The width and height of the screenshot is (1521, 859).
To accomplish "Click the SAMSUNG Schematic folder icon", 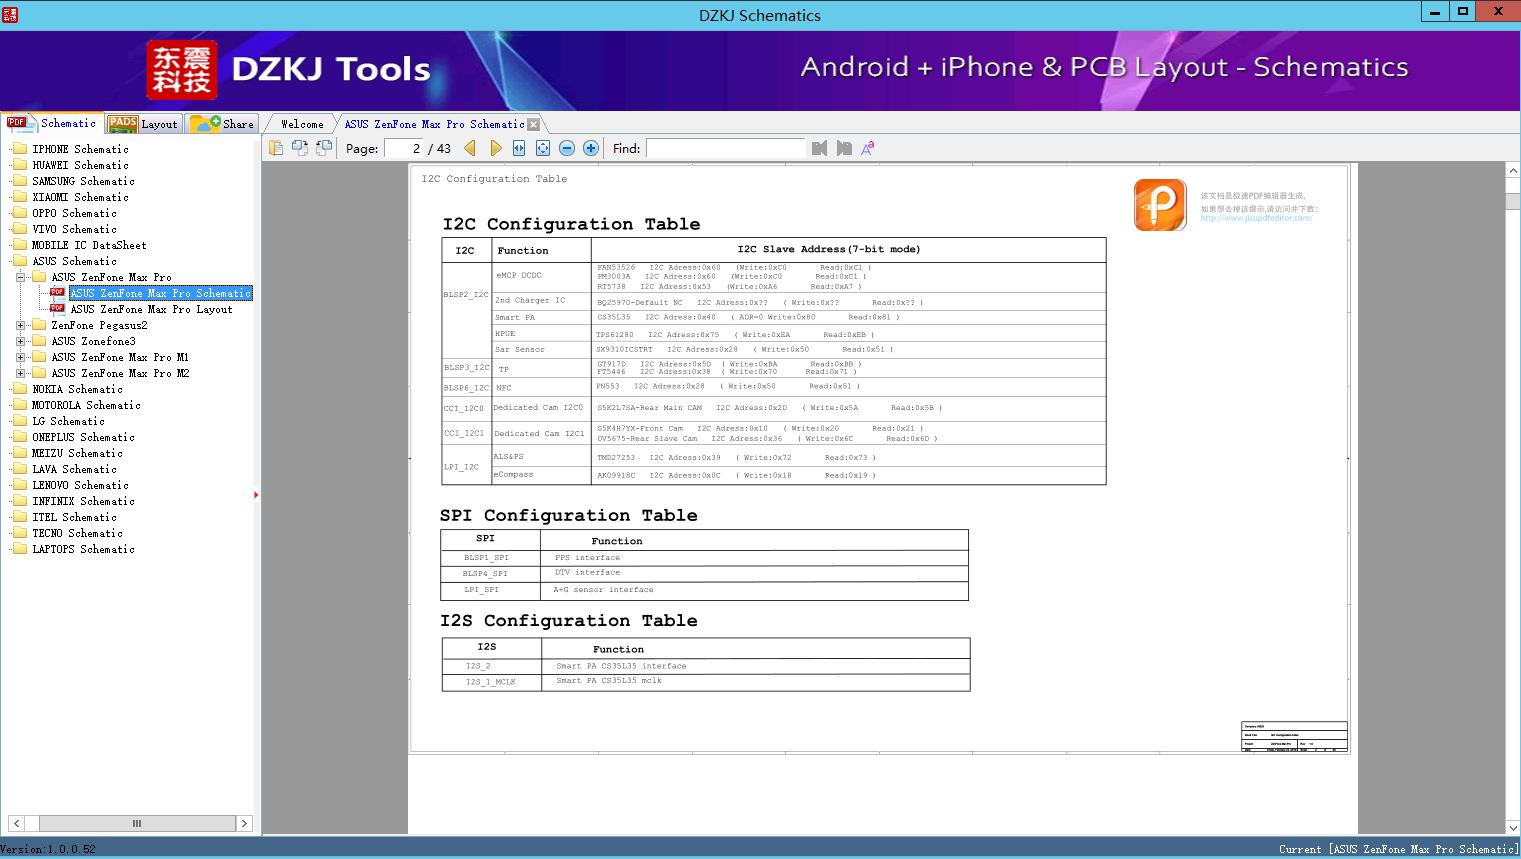I will coord(20,181).
